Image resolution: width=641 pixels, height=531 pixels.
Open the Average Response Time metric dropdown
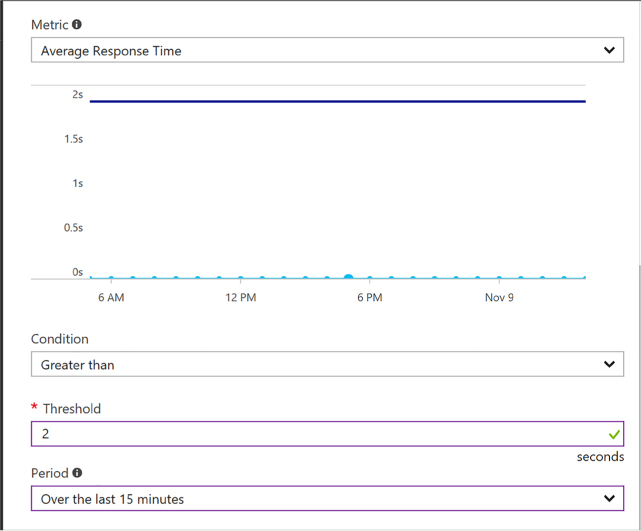click(x=327, y=50)
